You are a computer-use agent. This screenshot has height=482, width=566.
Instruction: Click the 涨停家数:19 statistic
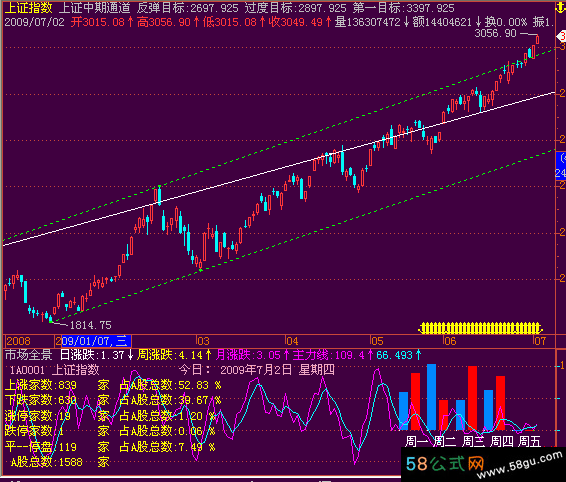click(38, 416)
